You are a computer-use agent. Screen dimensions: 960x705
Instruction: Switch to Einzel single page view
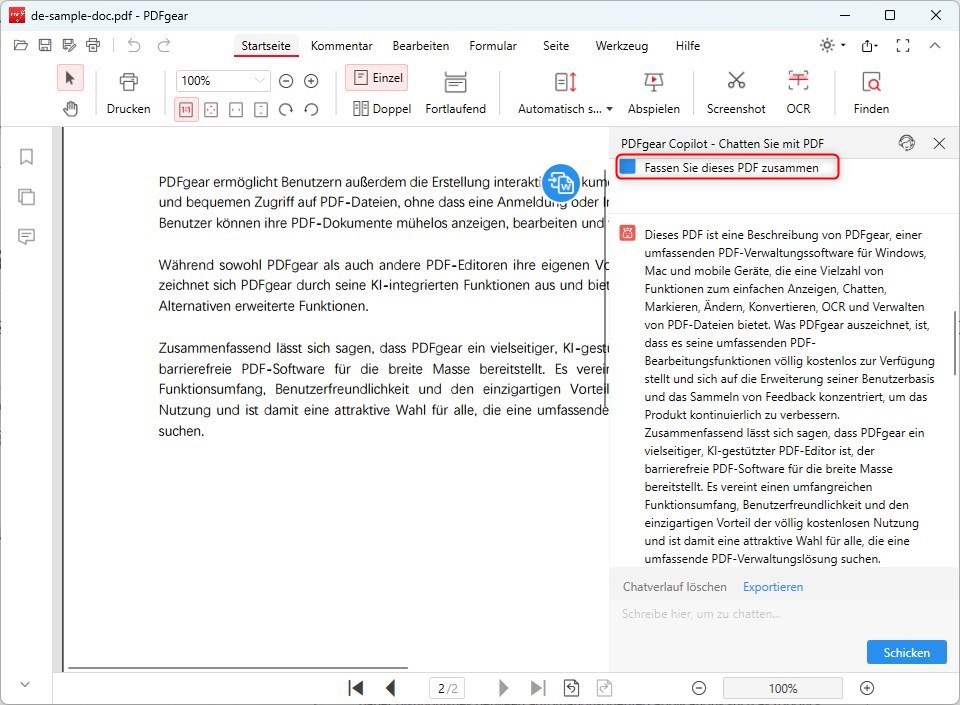(x=377, y=78)
